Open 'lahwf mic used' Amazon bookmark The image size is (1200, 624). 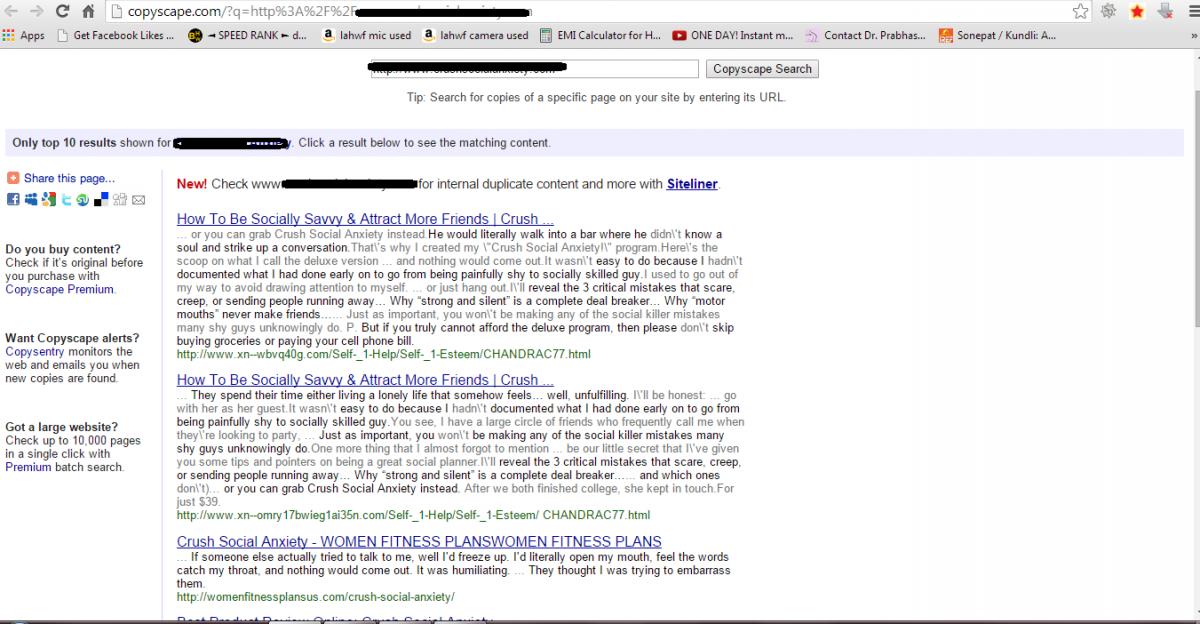click(367, 35)
